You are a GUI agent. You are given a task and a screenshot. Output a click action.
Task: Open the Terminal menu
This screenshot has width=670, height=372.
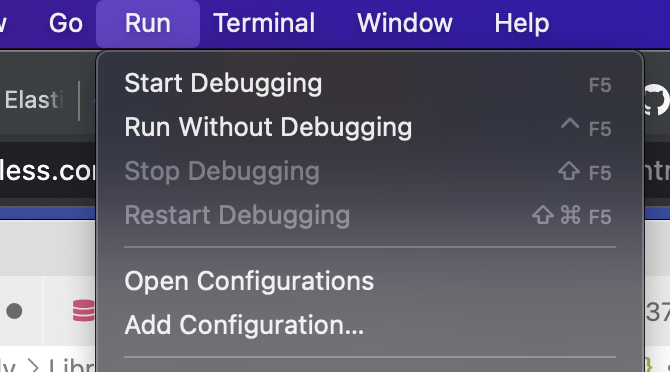click(x=264, y=23)
